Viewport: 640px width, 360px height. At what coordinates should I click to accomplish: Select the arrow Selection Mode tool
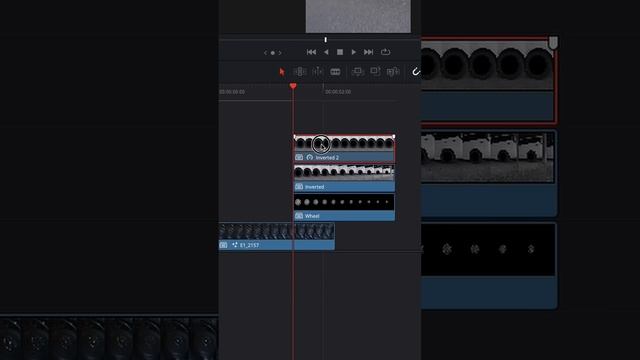coord(282,72)
